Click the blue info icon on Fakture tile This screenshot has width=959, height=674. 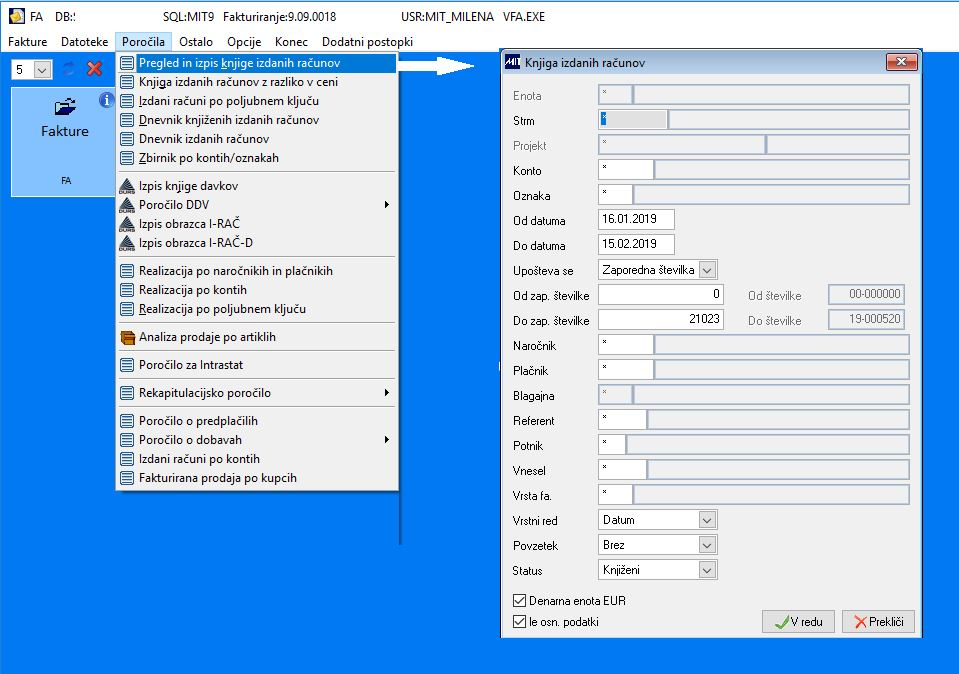point(106,100)
